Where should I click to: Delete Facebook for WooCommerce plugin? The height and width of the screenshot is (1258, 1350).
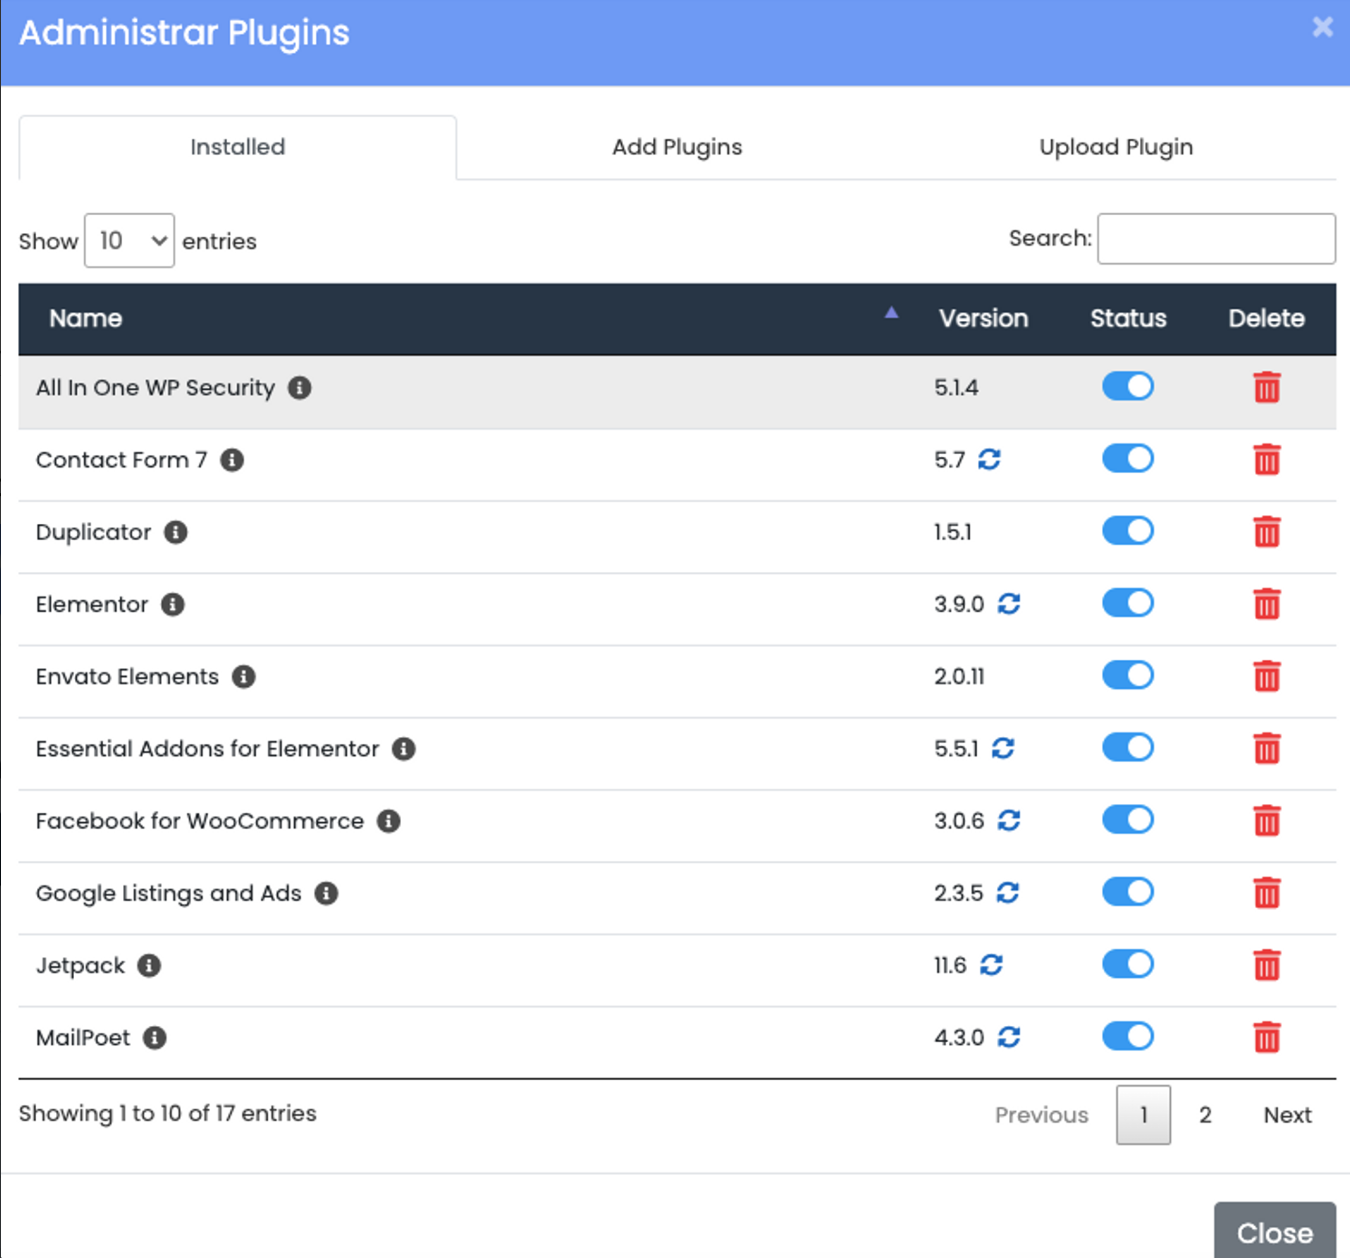point(1267,821)
